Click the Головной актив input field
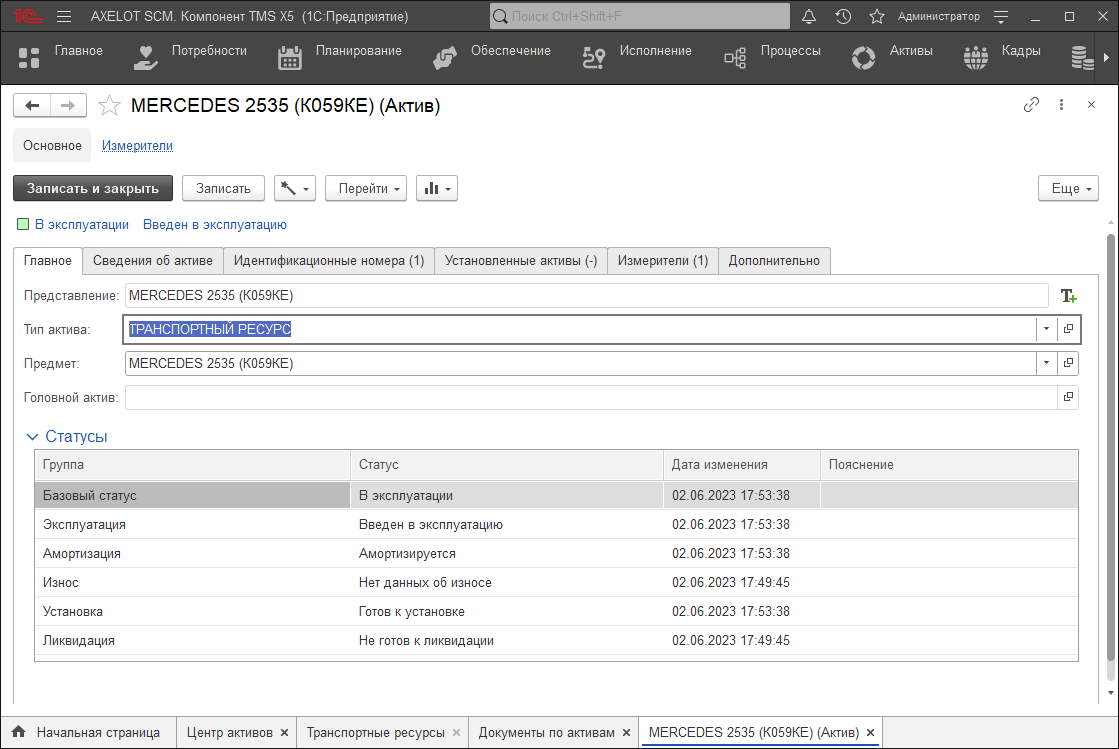This screenshot has width=1119, height=749. click(x=591, y=397)
